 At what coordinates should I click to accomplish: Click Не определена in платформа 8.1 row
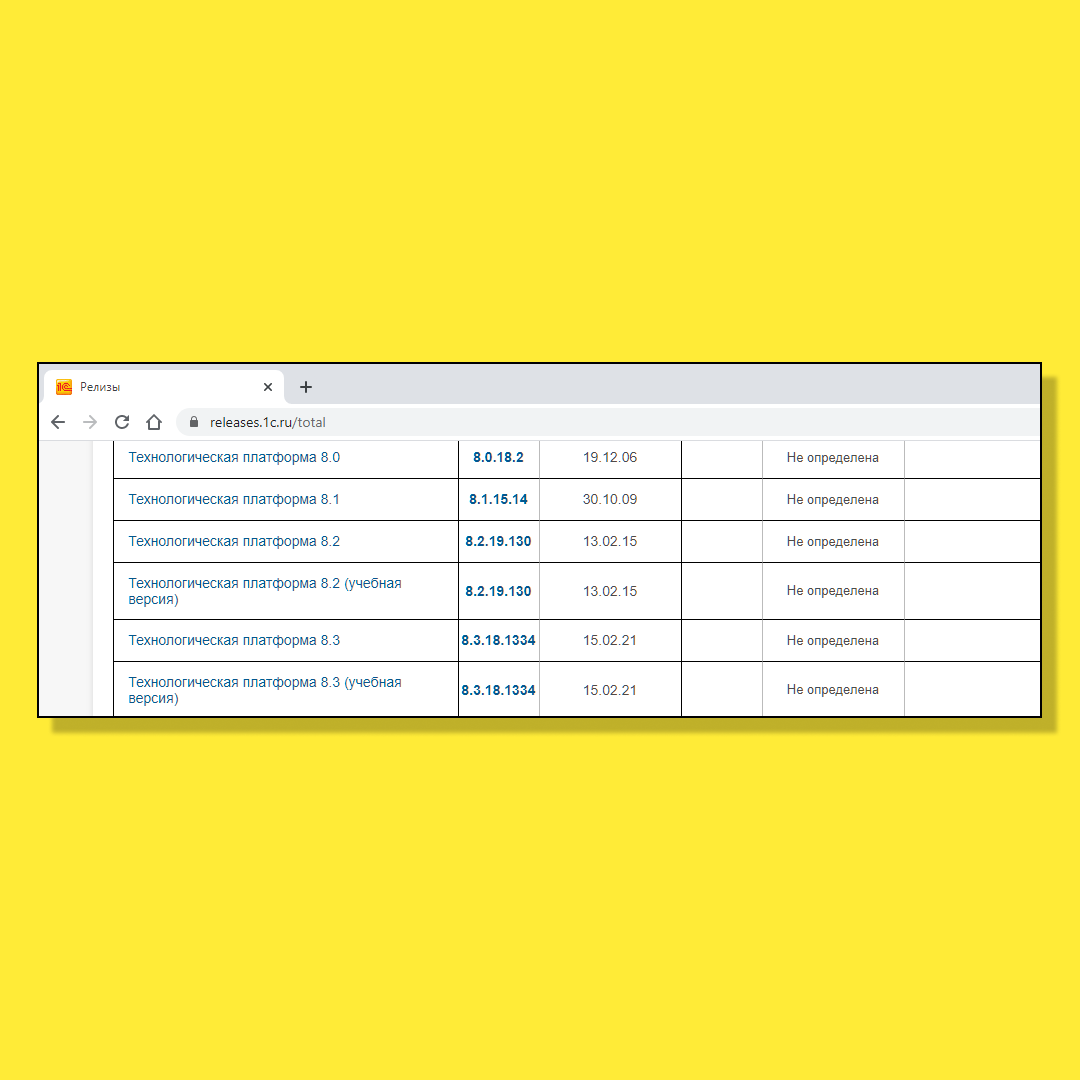(x=832, y=499)
